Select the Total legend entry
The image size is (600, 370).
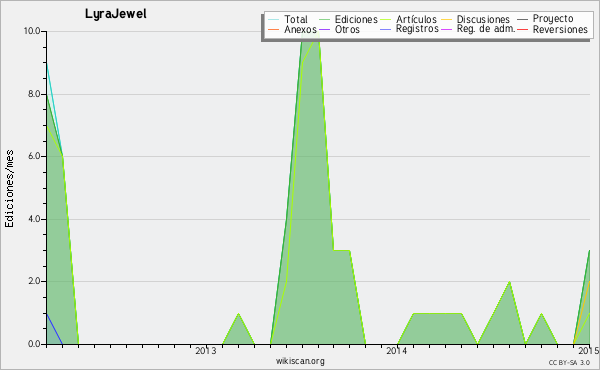coord(296,19)
